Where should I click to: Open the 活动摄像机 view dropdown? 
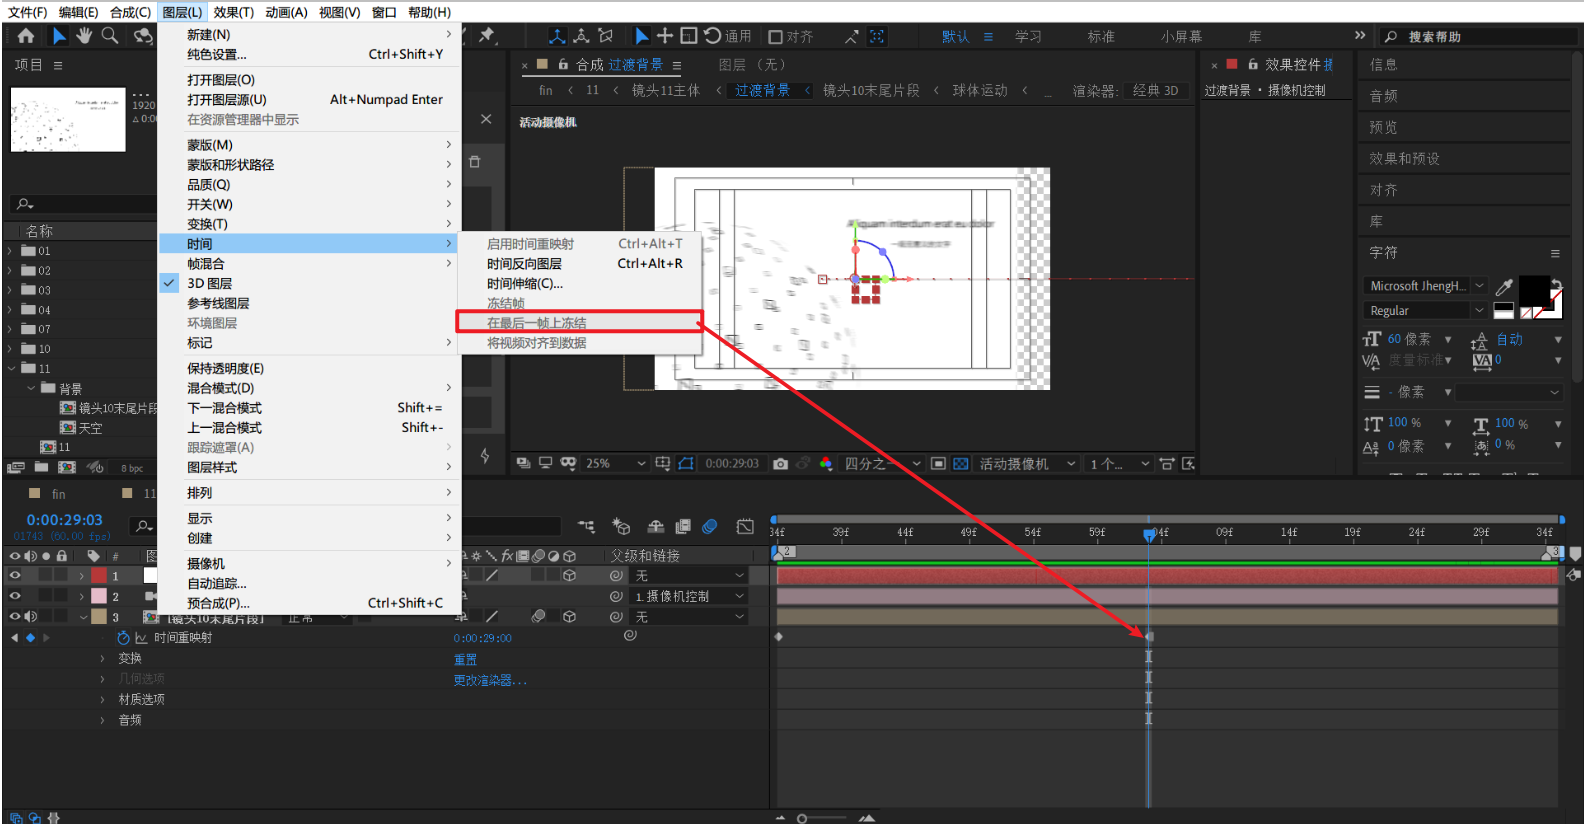pos(1028,464)
